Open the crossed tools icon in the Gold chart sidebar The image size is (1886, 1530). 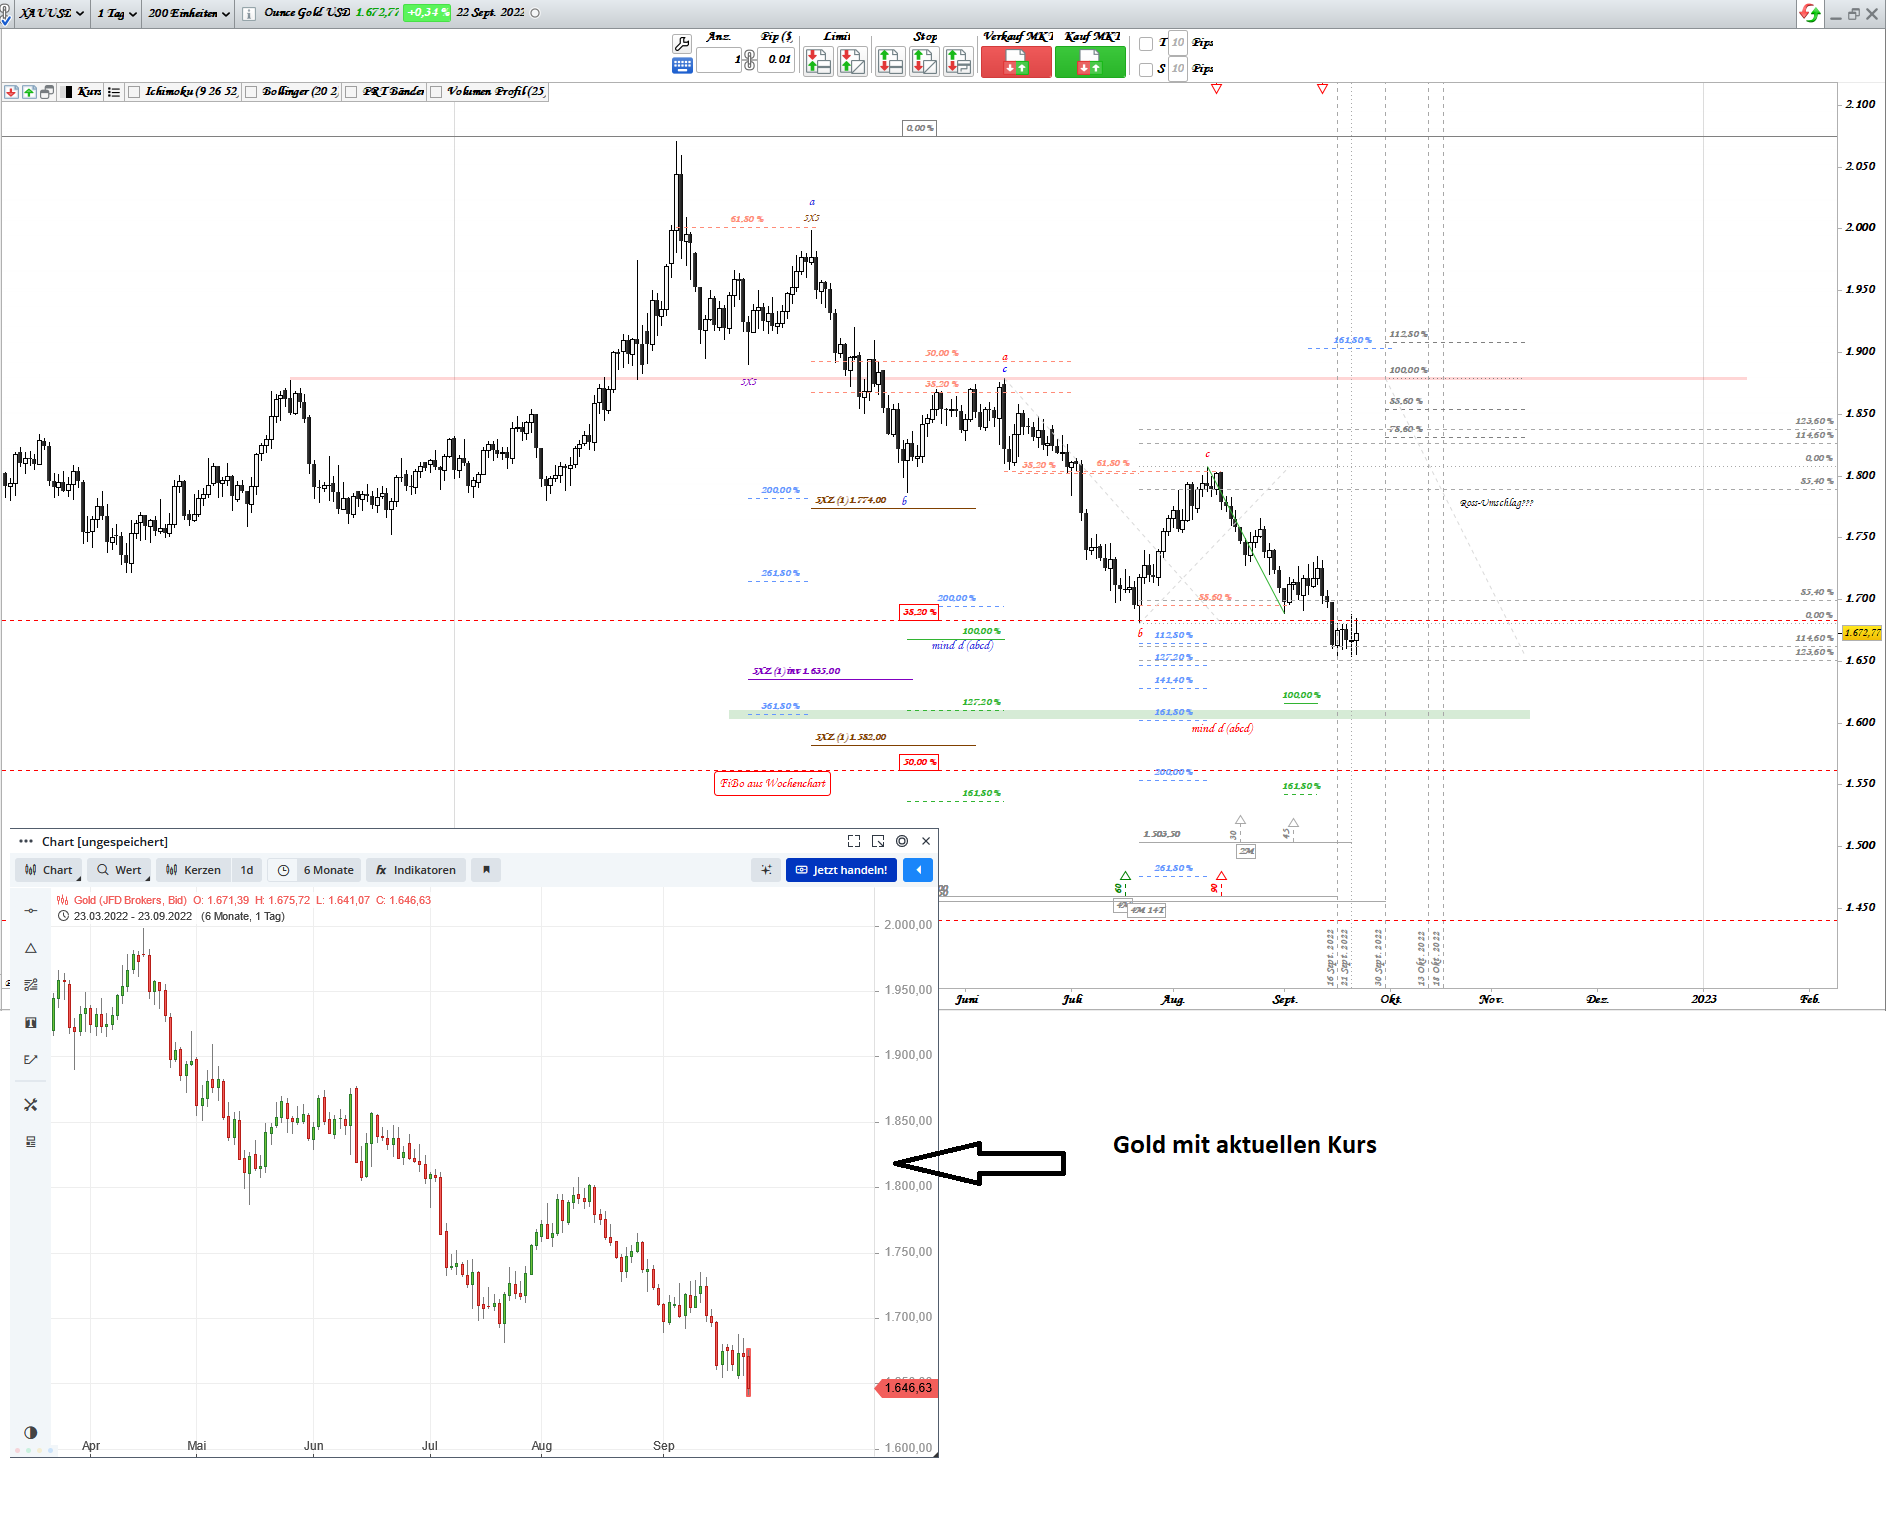(x=31, y=1105)
